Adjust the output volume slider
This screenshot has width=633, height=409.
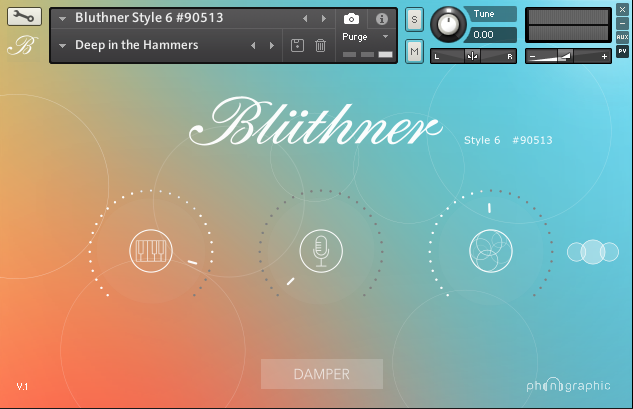click(x=568, y=56)
